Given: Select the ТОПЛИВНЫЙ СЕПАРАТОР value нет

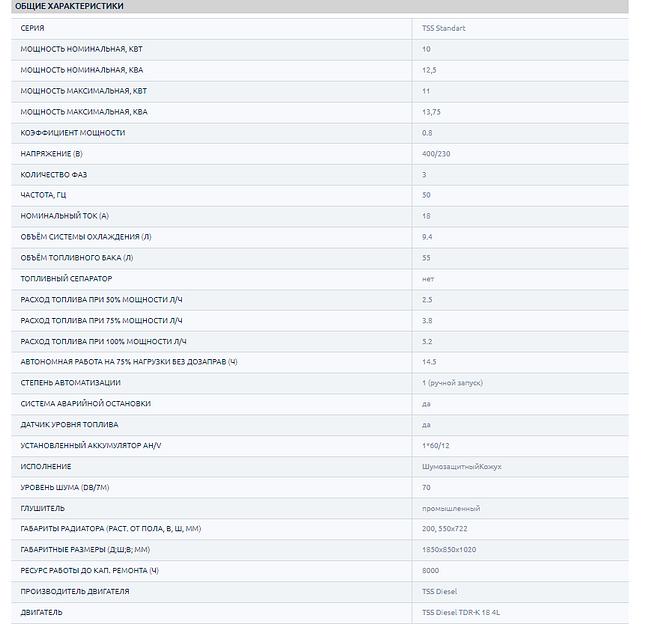Looking at the screenshot, I should (428, 278).
